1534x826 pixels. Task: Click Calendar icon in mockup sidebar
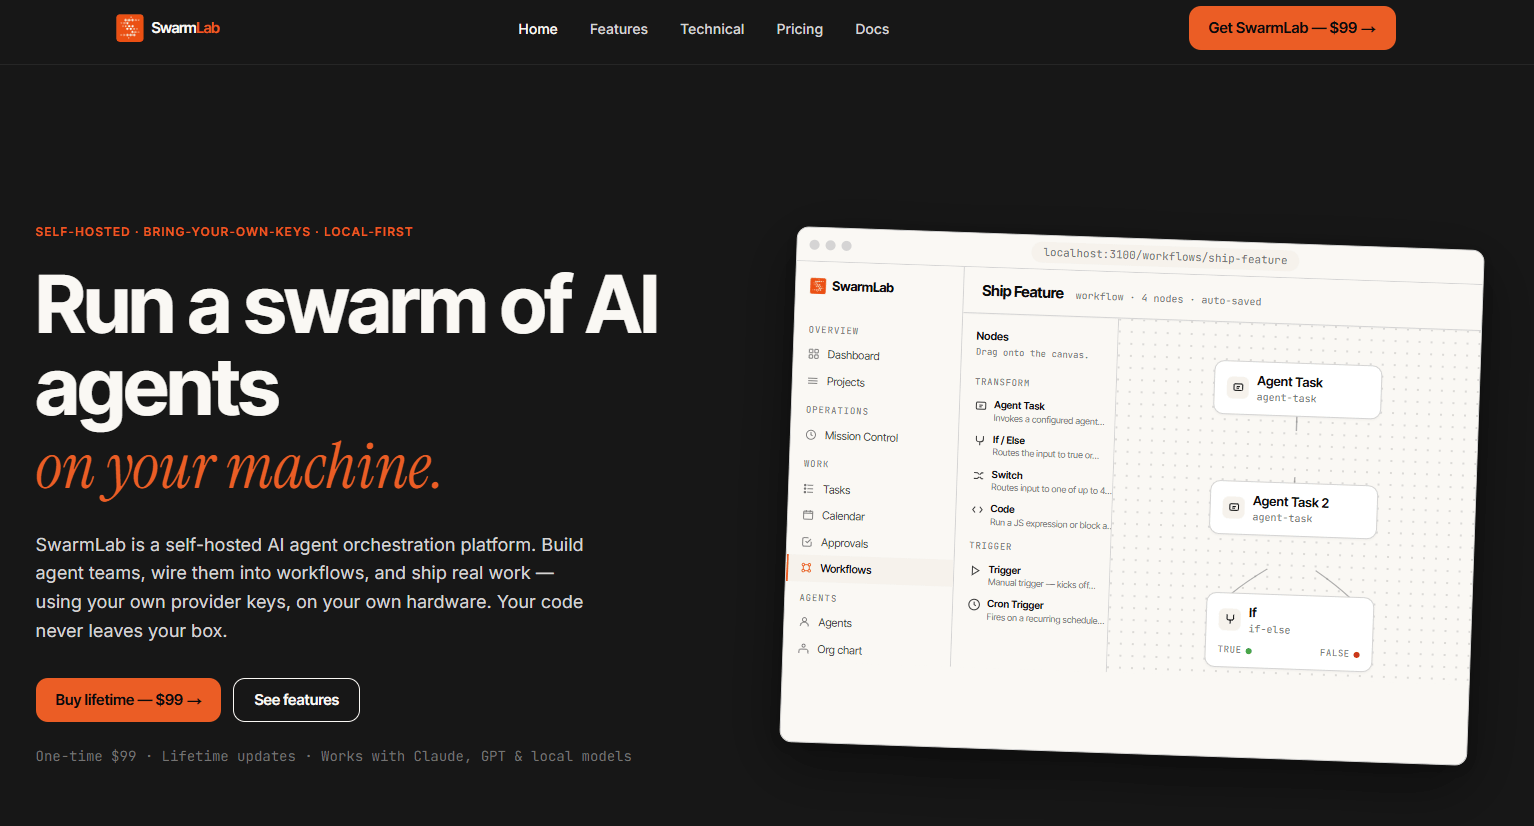point(808,515)
